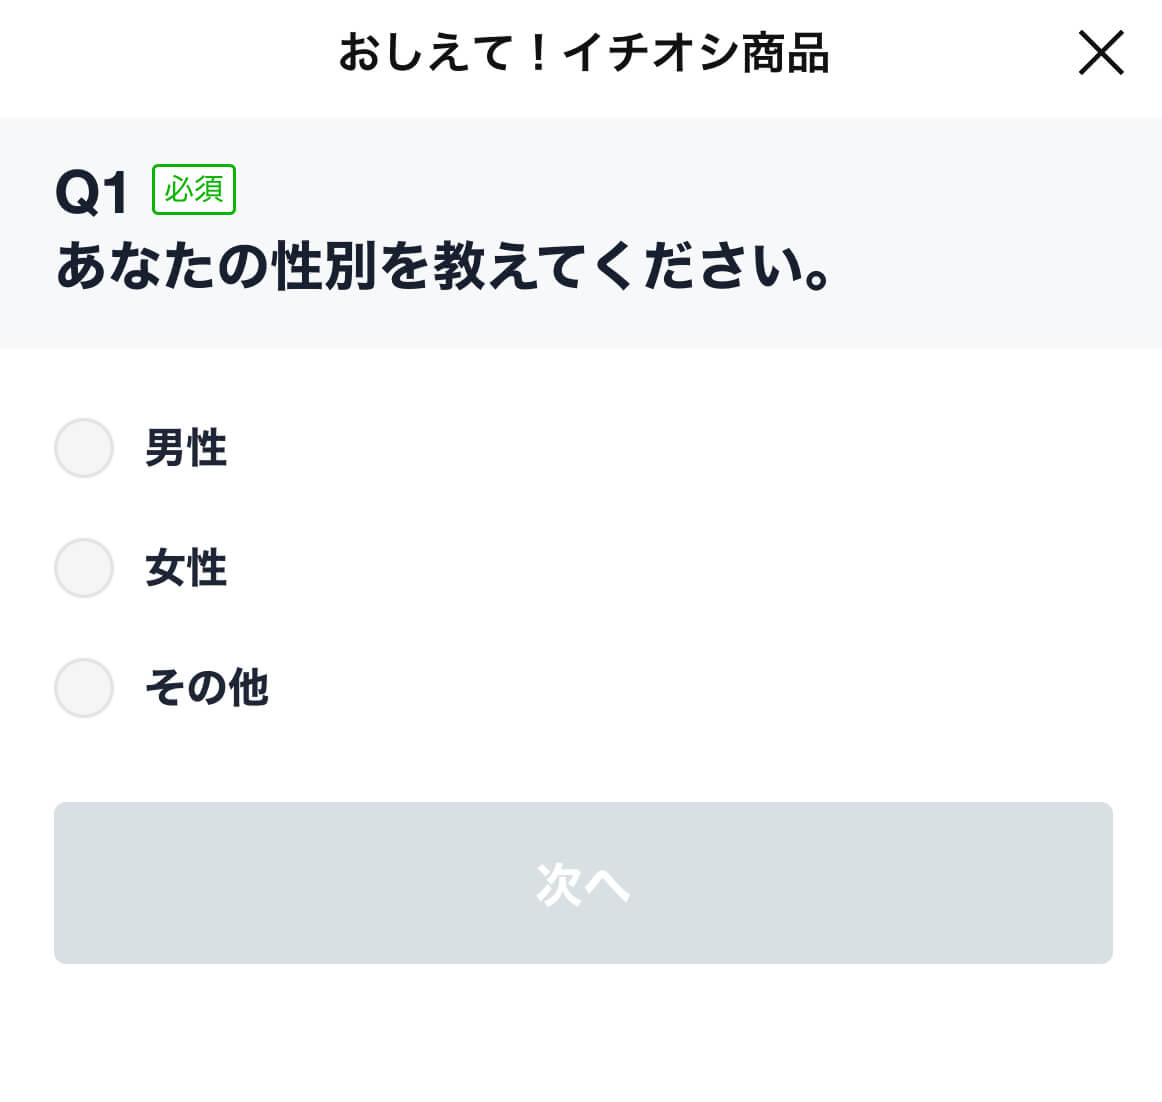This screenshot has width=1162, height=1102.
Task: Click おしえて！ in the header title
Action: (x=444, y=54)
